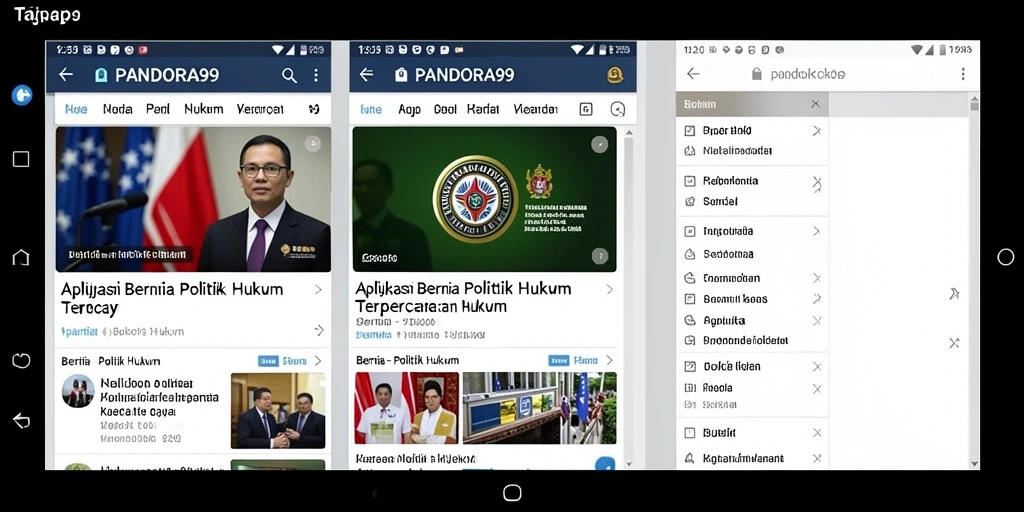Tap icon at end of left screen tab row

coord(314,109)
